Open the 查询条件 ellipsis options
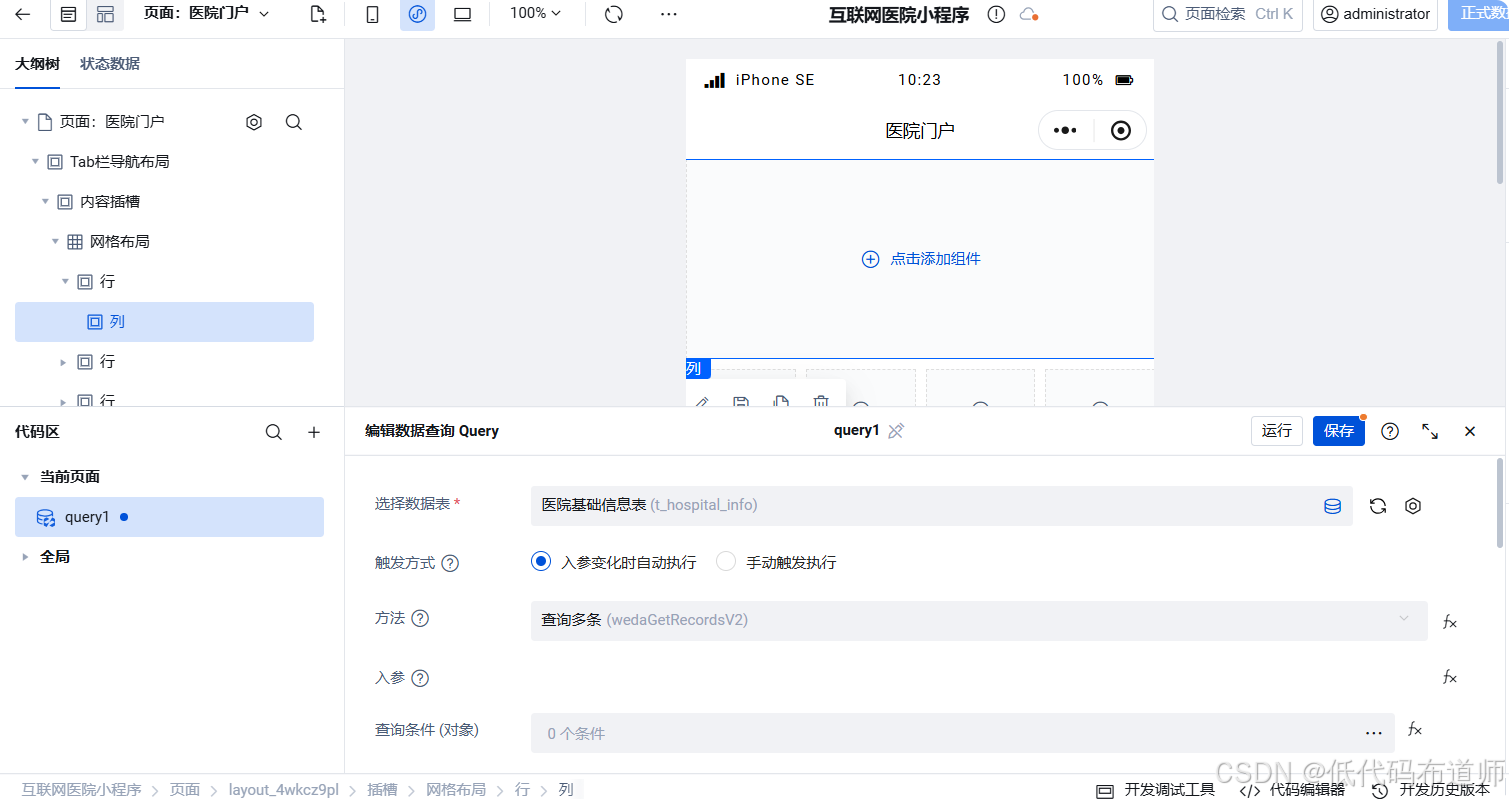Screen dimensions: 1509x799 coord(1373,732)
